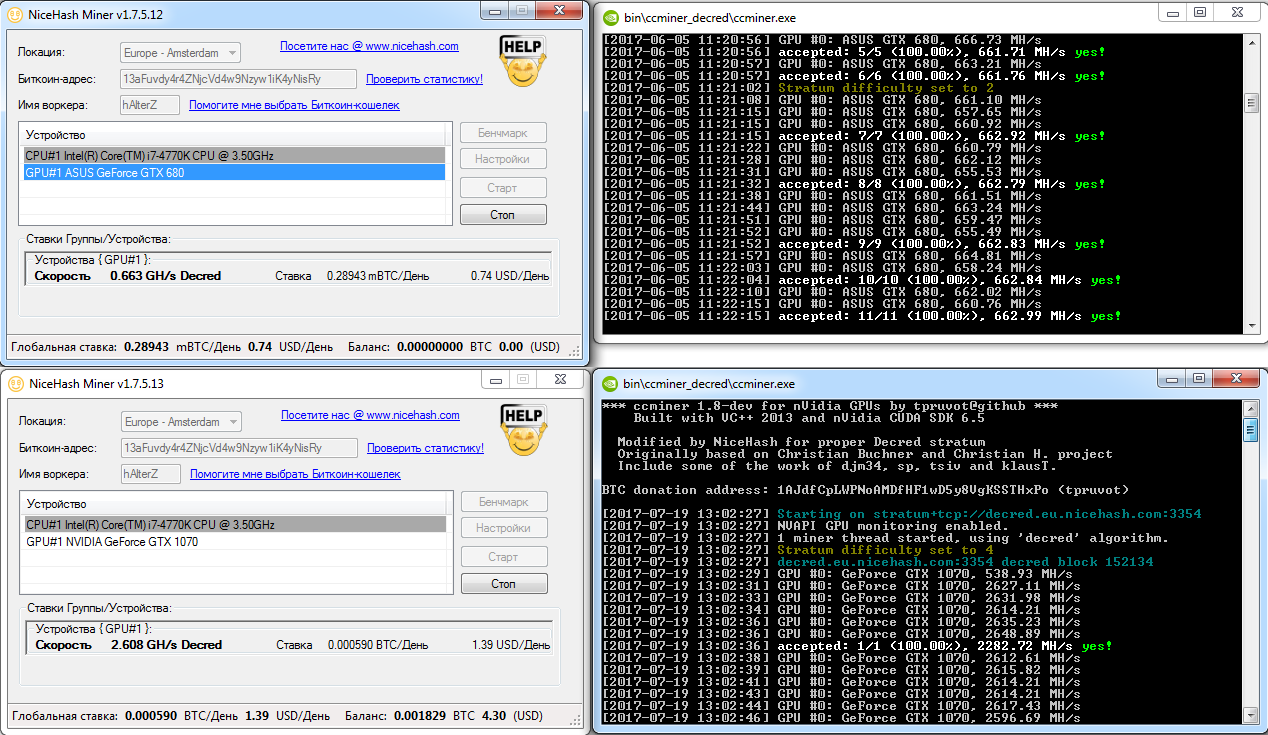Image resolution: width=1268 pixels, height=735 pixels.
Task: Open Europe - Amsterdam dropdown in bottom window
Action: (x=182, y=422)
